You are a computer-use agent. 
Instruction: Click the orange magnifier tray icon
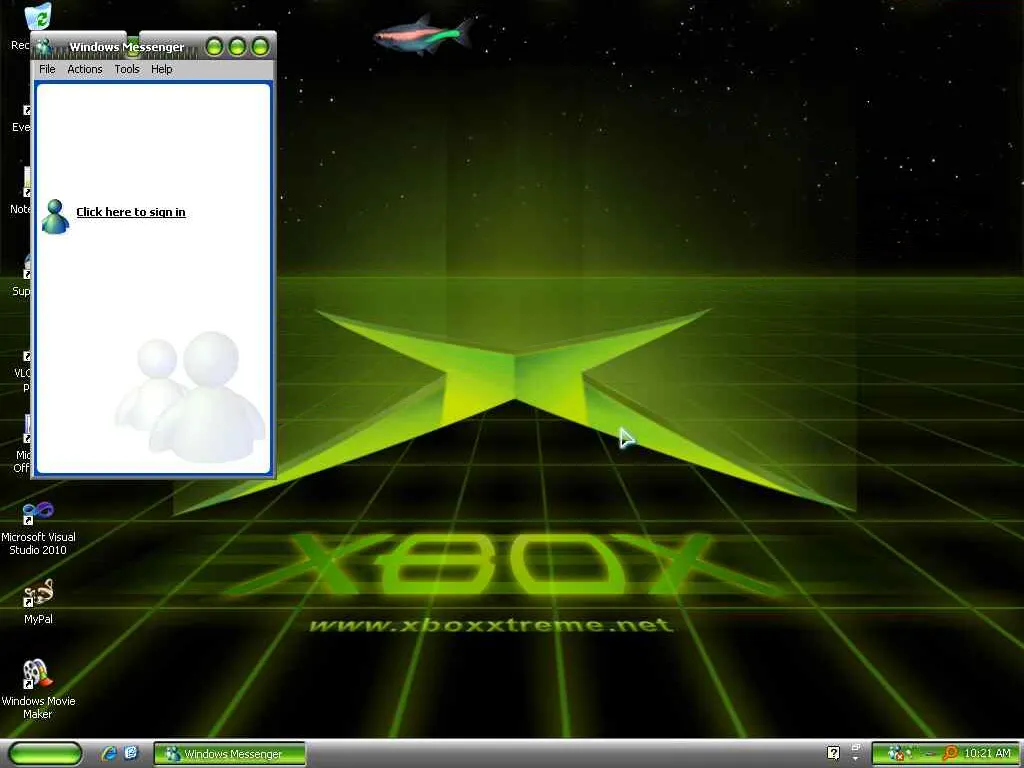click(x=950, y=754)
